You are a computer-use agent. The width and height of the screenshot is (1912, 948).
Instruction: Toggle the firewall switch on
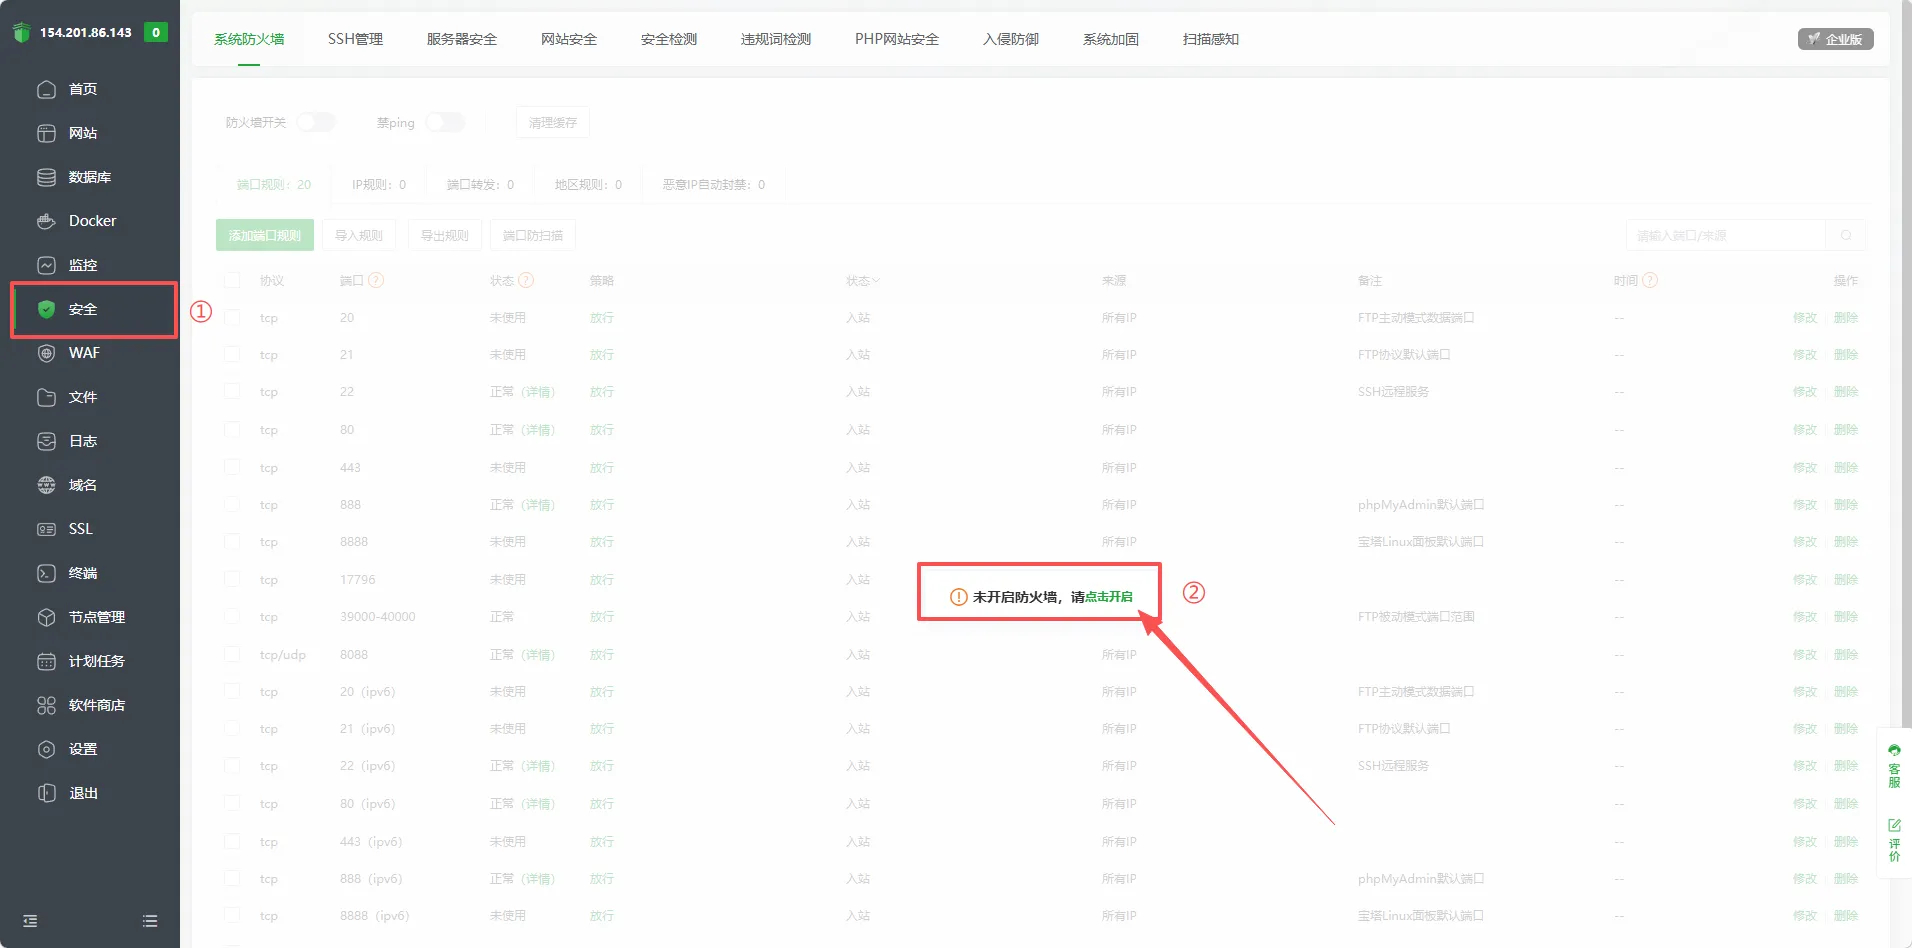click(x=316, y=122)
